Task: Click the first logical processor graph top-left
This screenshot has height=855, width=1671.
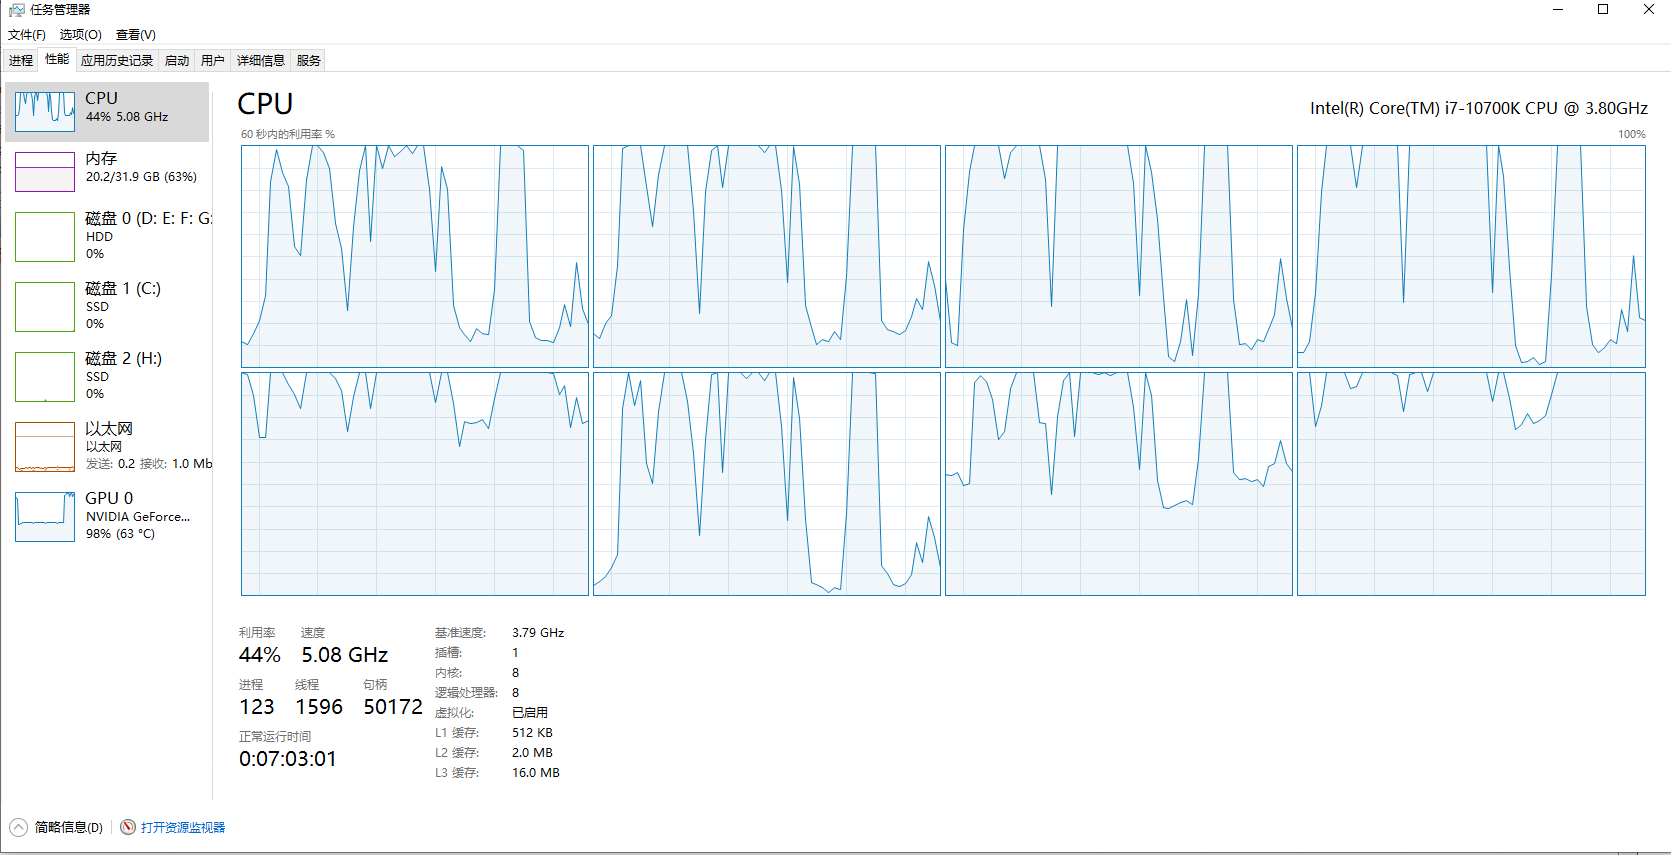Action: (415, 257)
